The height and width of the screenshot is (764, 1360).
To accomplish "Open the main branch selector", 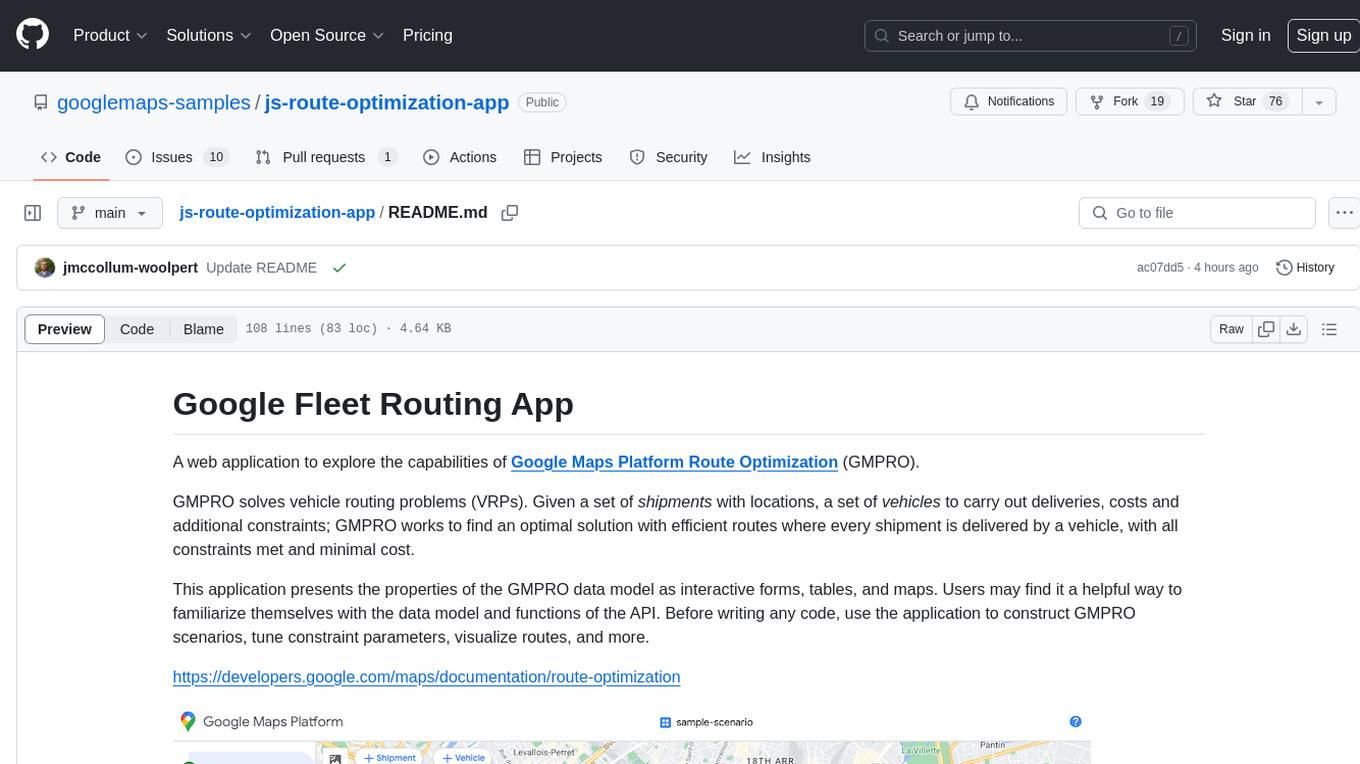I will point(109,213).
